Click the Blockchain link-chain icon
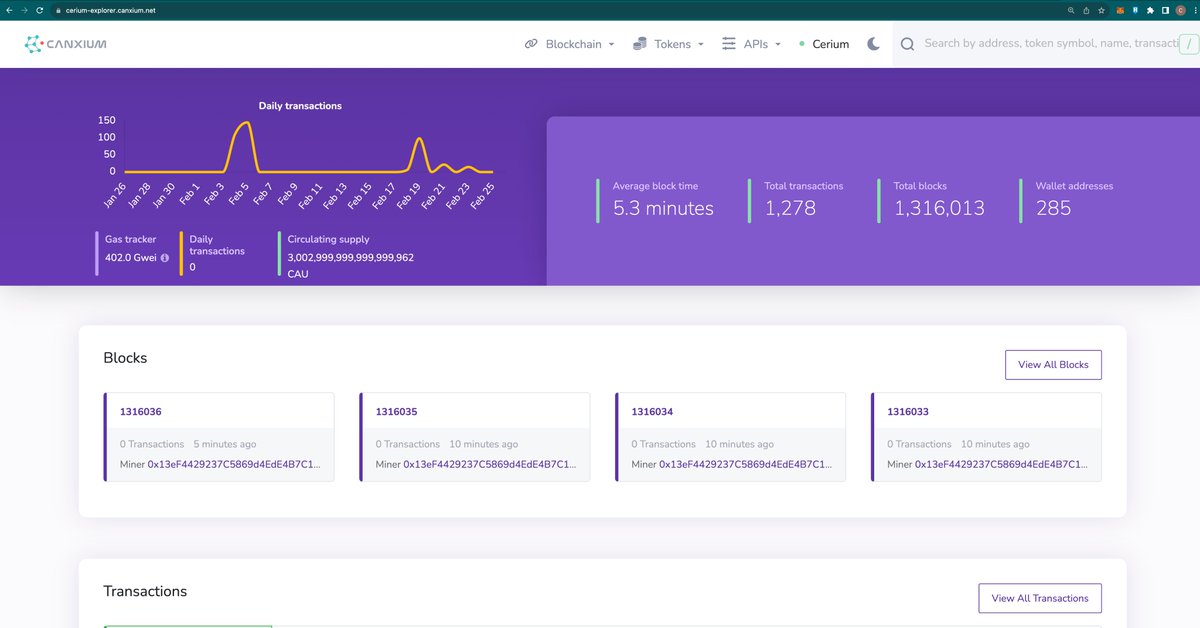The image size is (1200, 628). coord(531,44)
